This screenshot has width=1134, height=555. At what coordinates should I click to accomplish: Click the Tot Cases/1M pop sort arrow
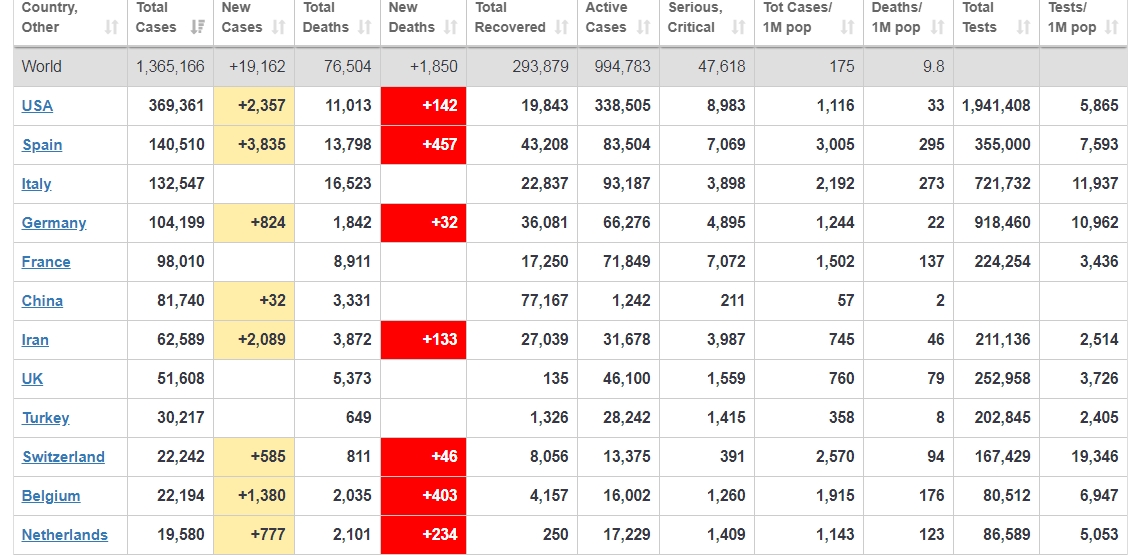[848, 27]
